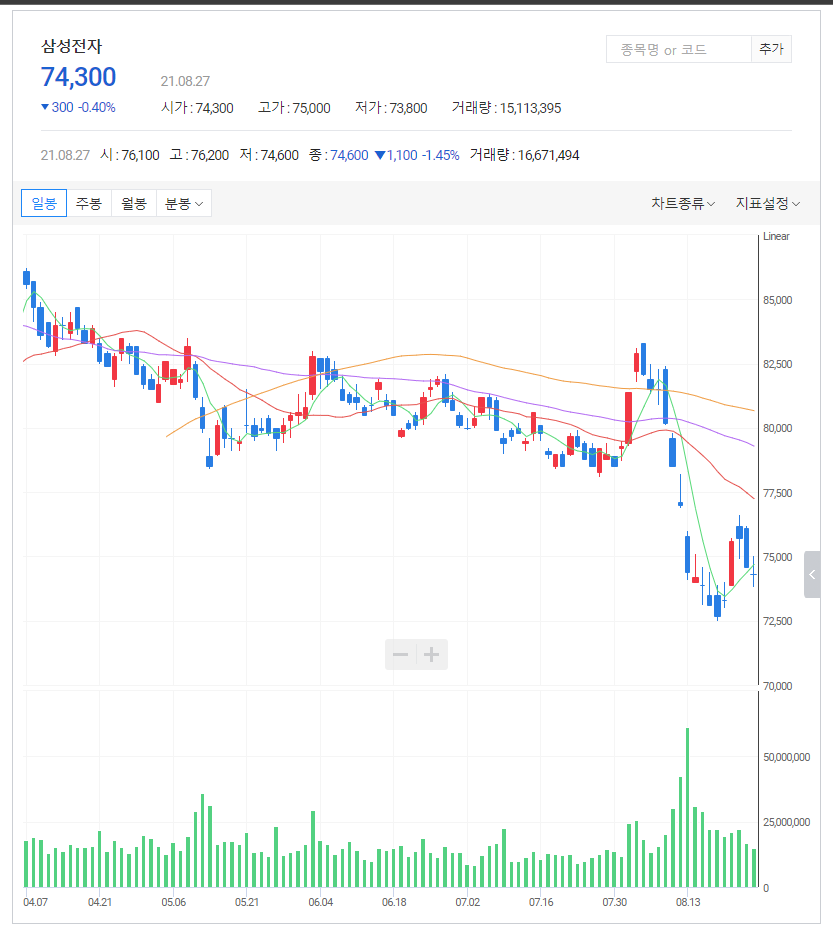Click the decline ▼1,100 -1.45% text
The height and width of the screenshot is (934, 833).
(x=417, y=155)
